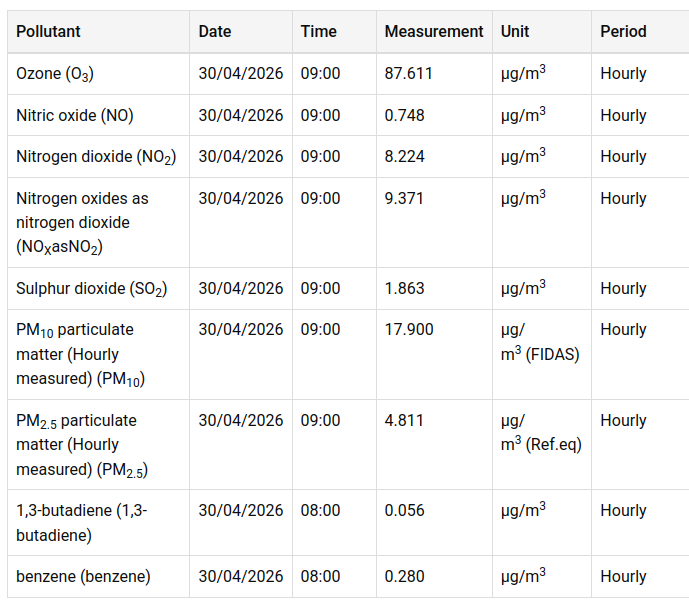Select the 17.900 measurement value

click(408, 330)
